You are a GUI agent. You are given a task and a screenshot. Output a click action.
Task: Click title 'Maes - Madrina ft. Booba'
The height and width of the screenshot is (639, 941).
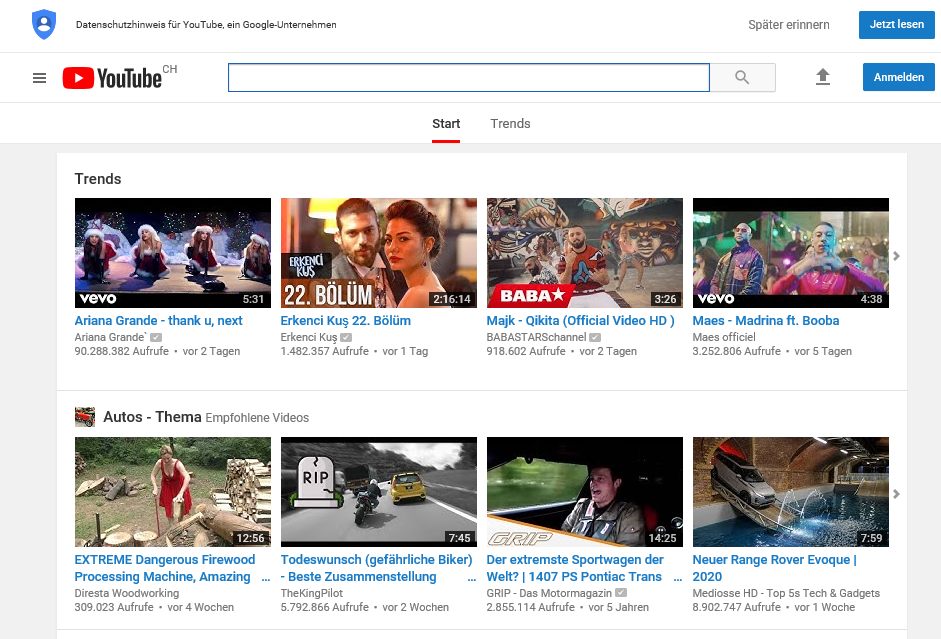click(x=766, y=320)
